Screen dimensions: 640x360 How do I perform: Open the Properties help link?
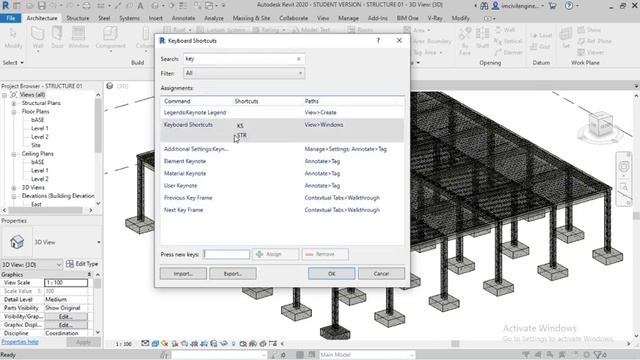coord(20,342)
